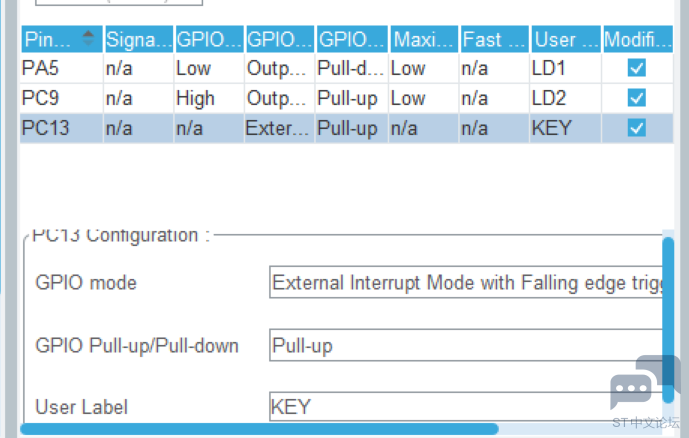Image resolution: width=689 pixels, height=438 pixels.
Task: Click the vertical scrollbar in configuration panel
Action: click(x=668, y=320)
